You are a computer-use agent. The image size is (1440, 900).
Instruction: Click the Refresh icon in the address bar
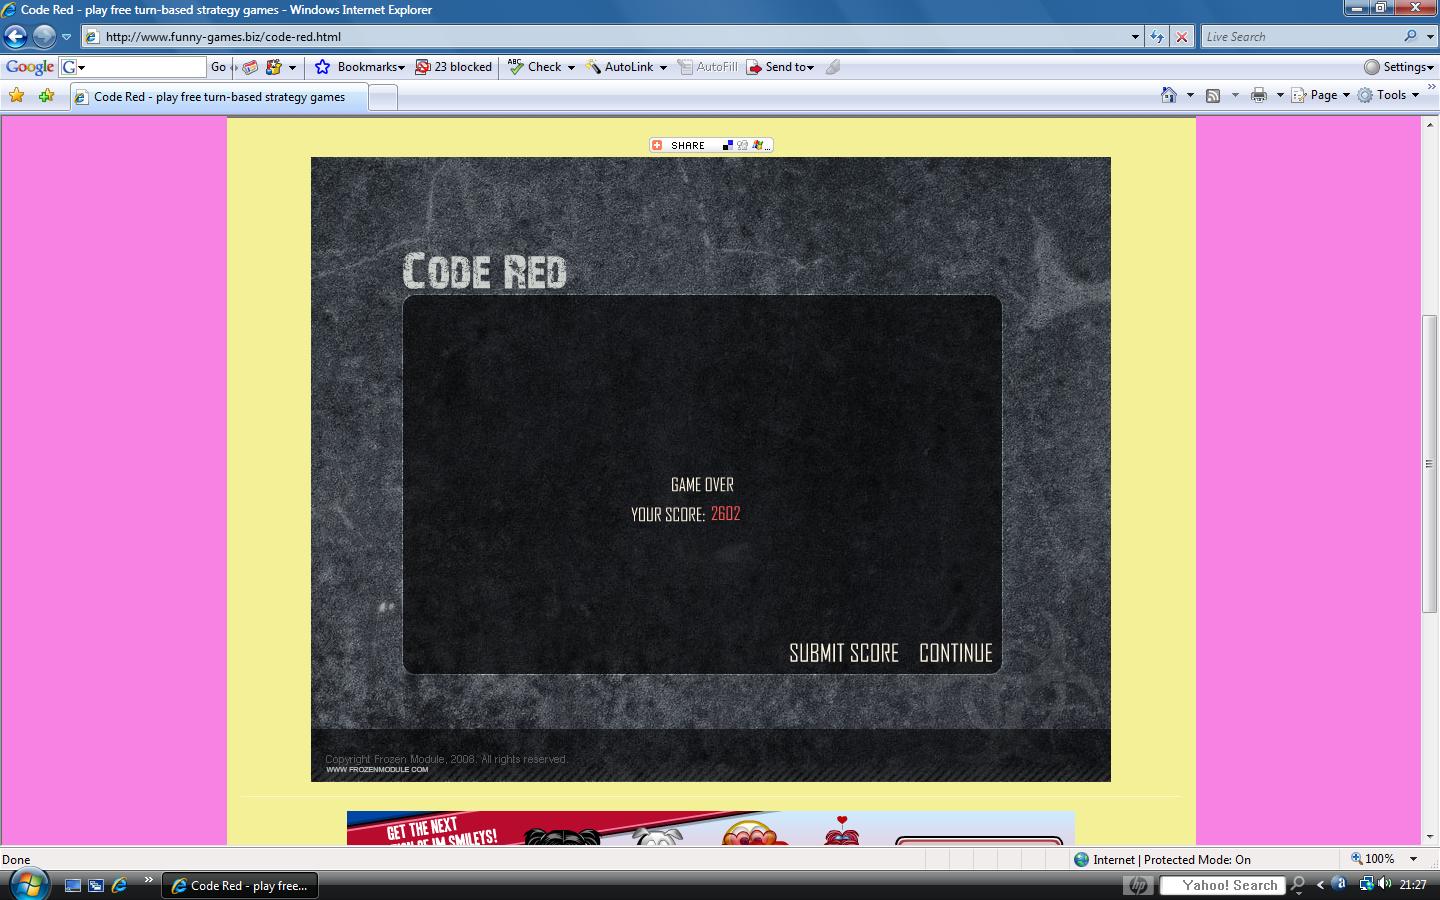coord(1157,36)
